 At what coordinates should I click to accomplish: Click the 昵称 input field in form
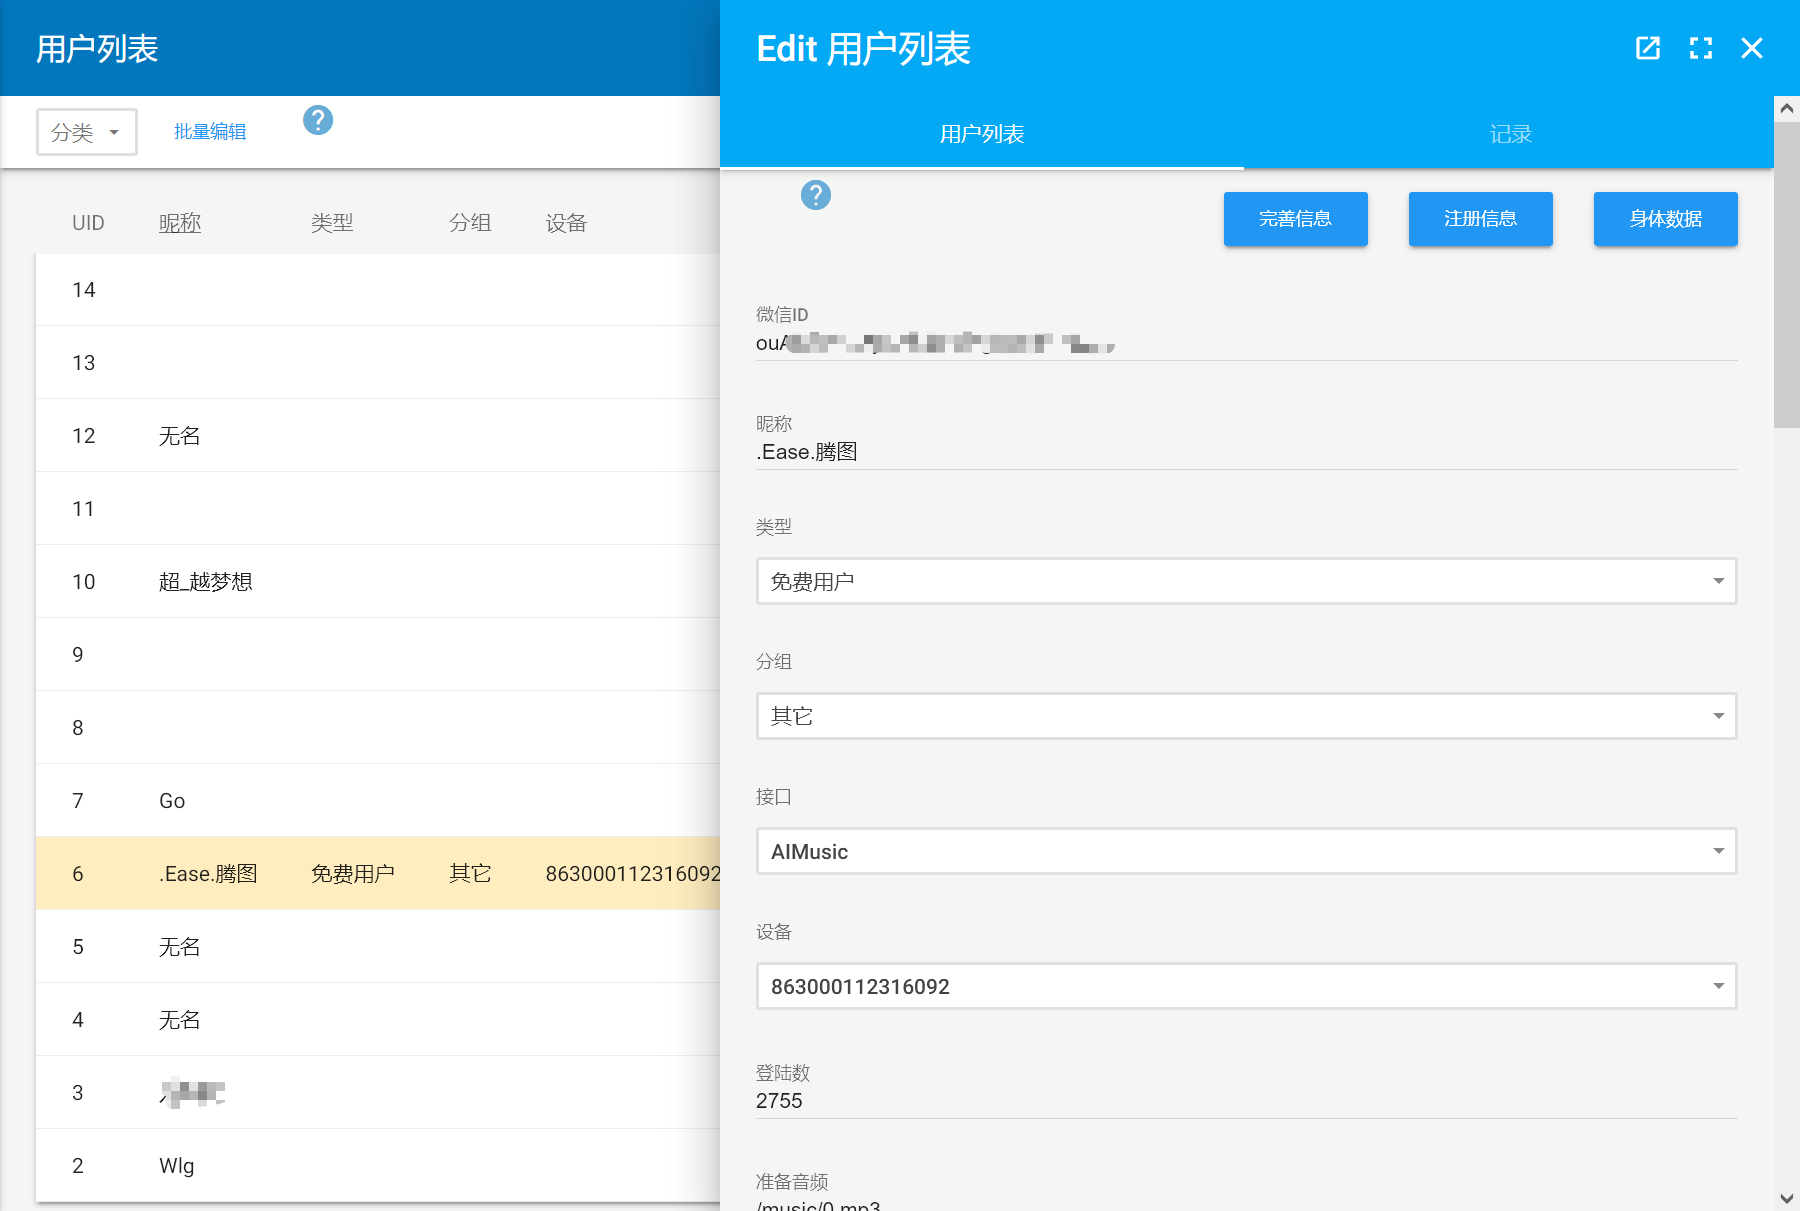pos(1246,452)
